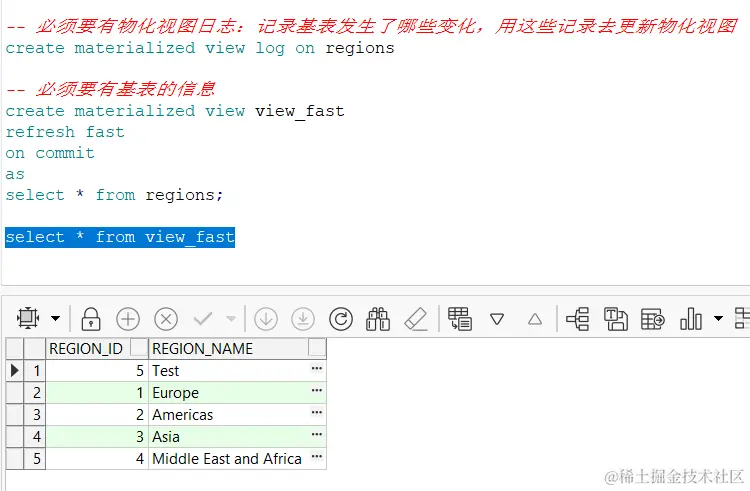This screenshot has width=750, height=491.
Task: Click the select-grid icon in results toolbar
Action: click(x=28, y=318)
